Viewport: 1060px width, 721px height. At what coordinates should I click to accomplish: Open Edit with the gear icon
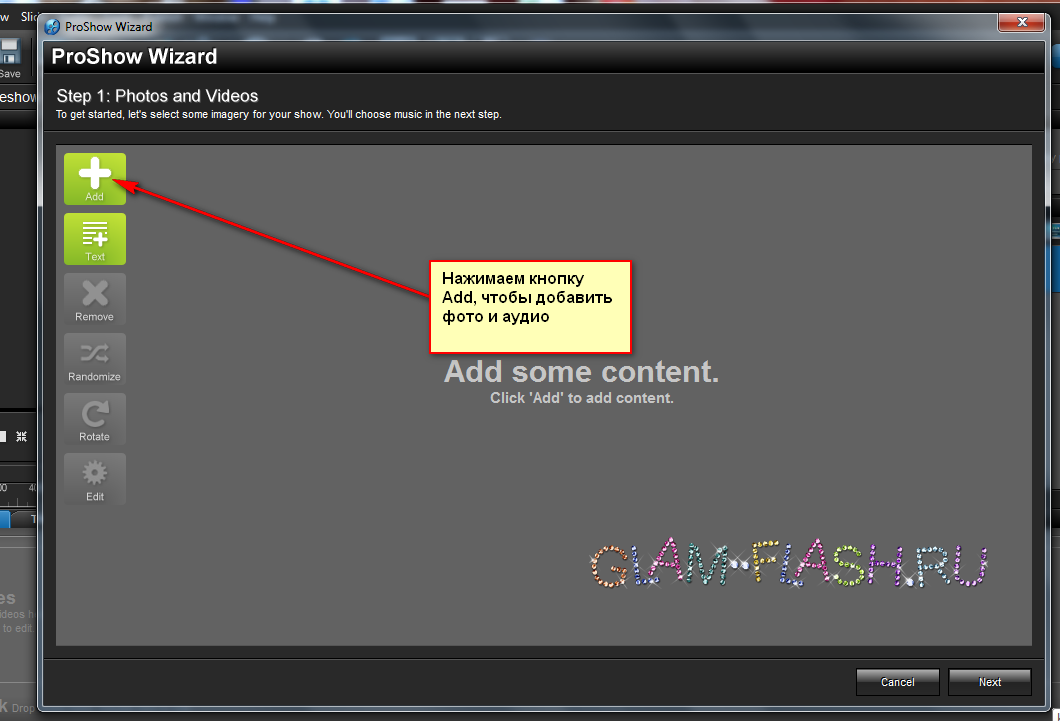click(x=95, y=479)
